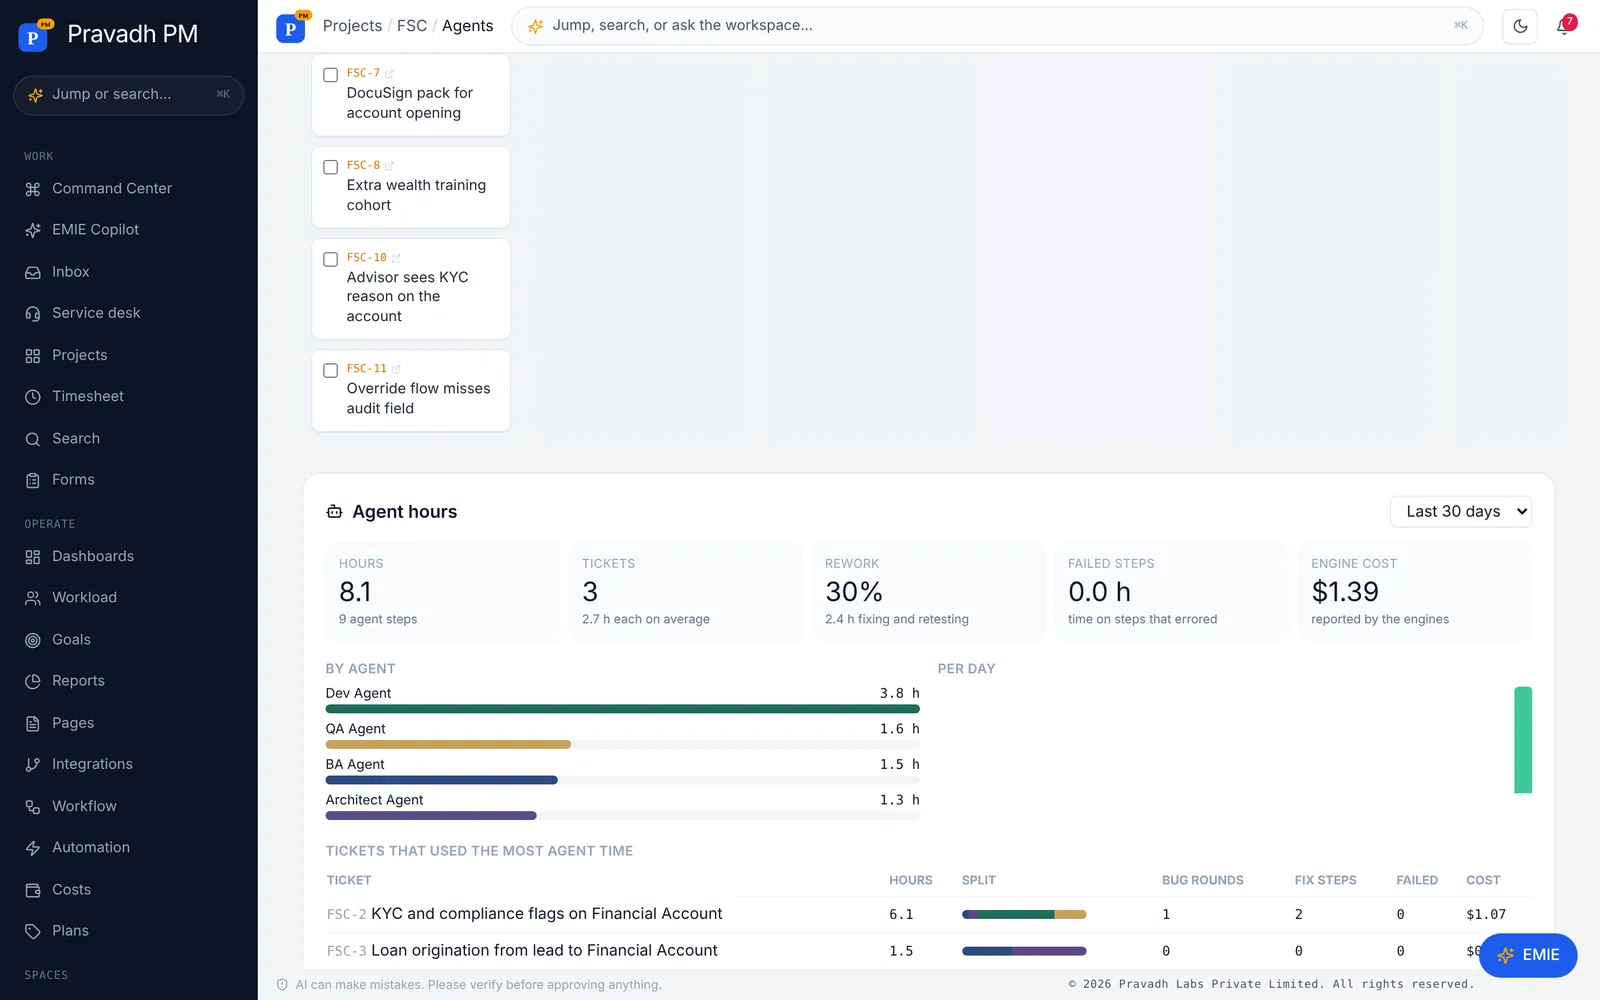Focus the workspace search field
1600x1000 pixels.
tap(997, 26)
